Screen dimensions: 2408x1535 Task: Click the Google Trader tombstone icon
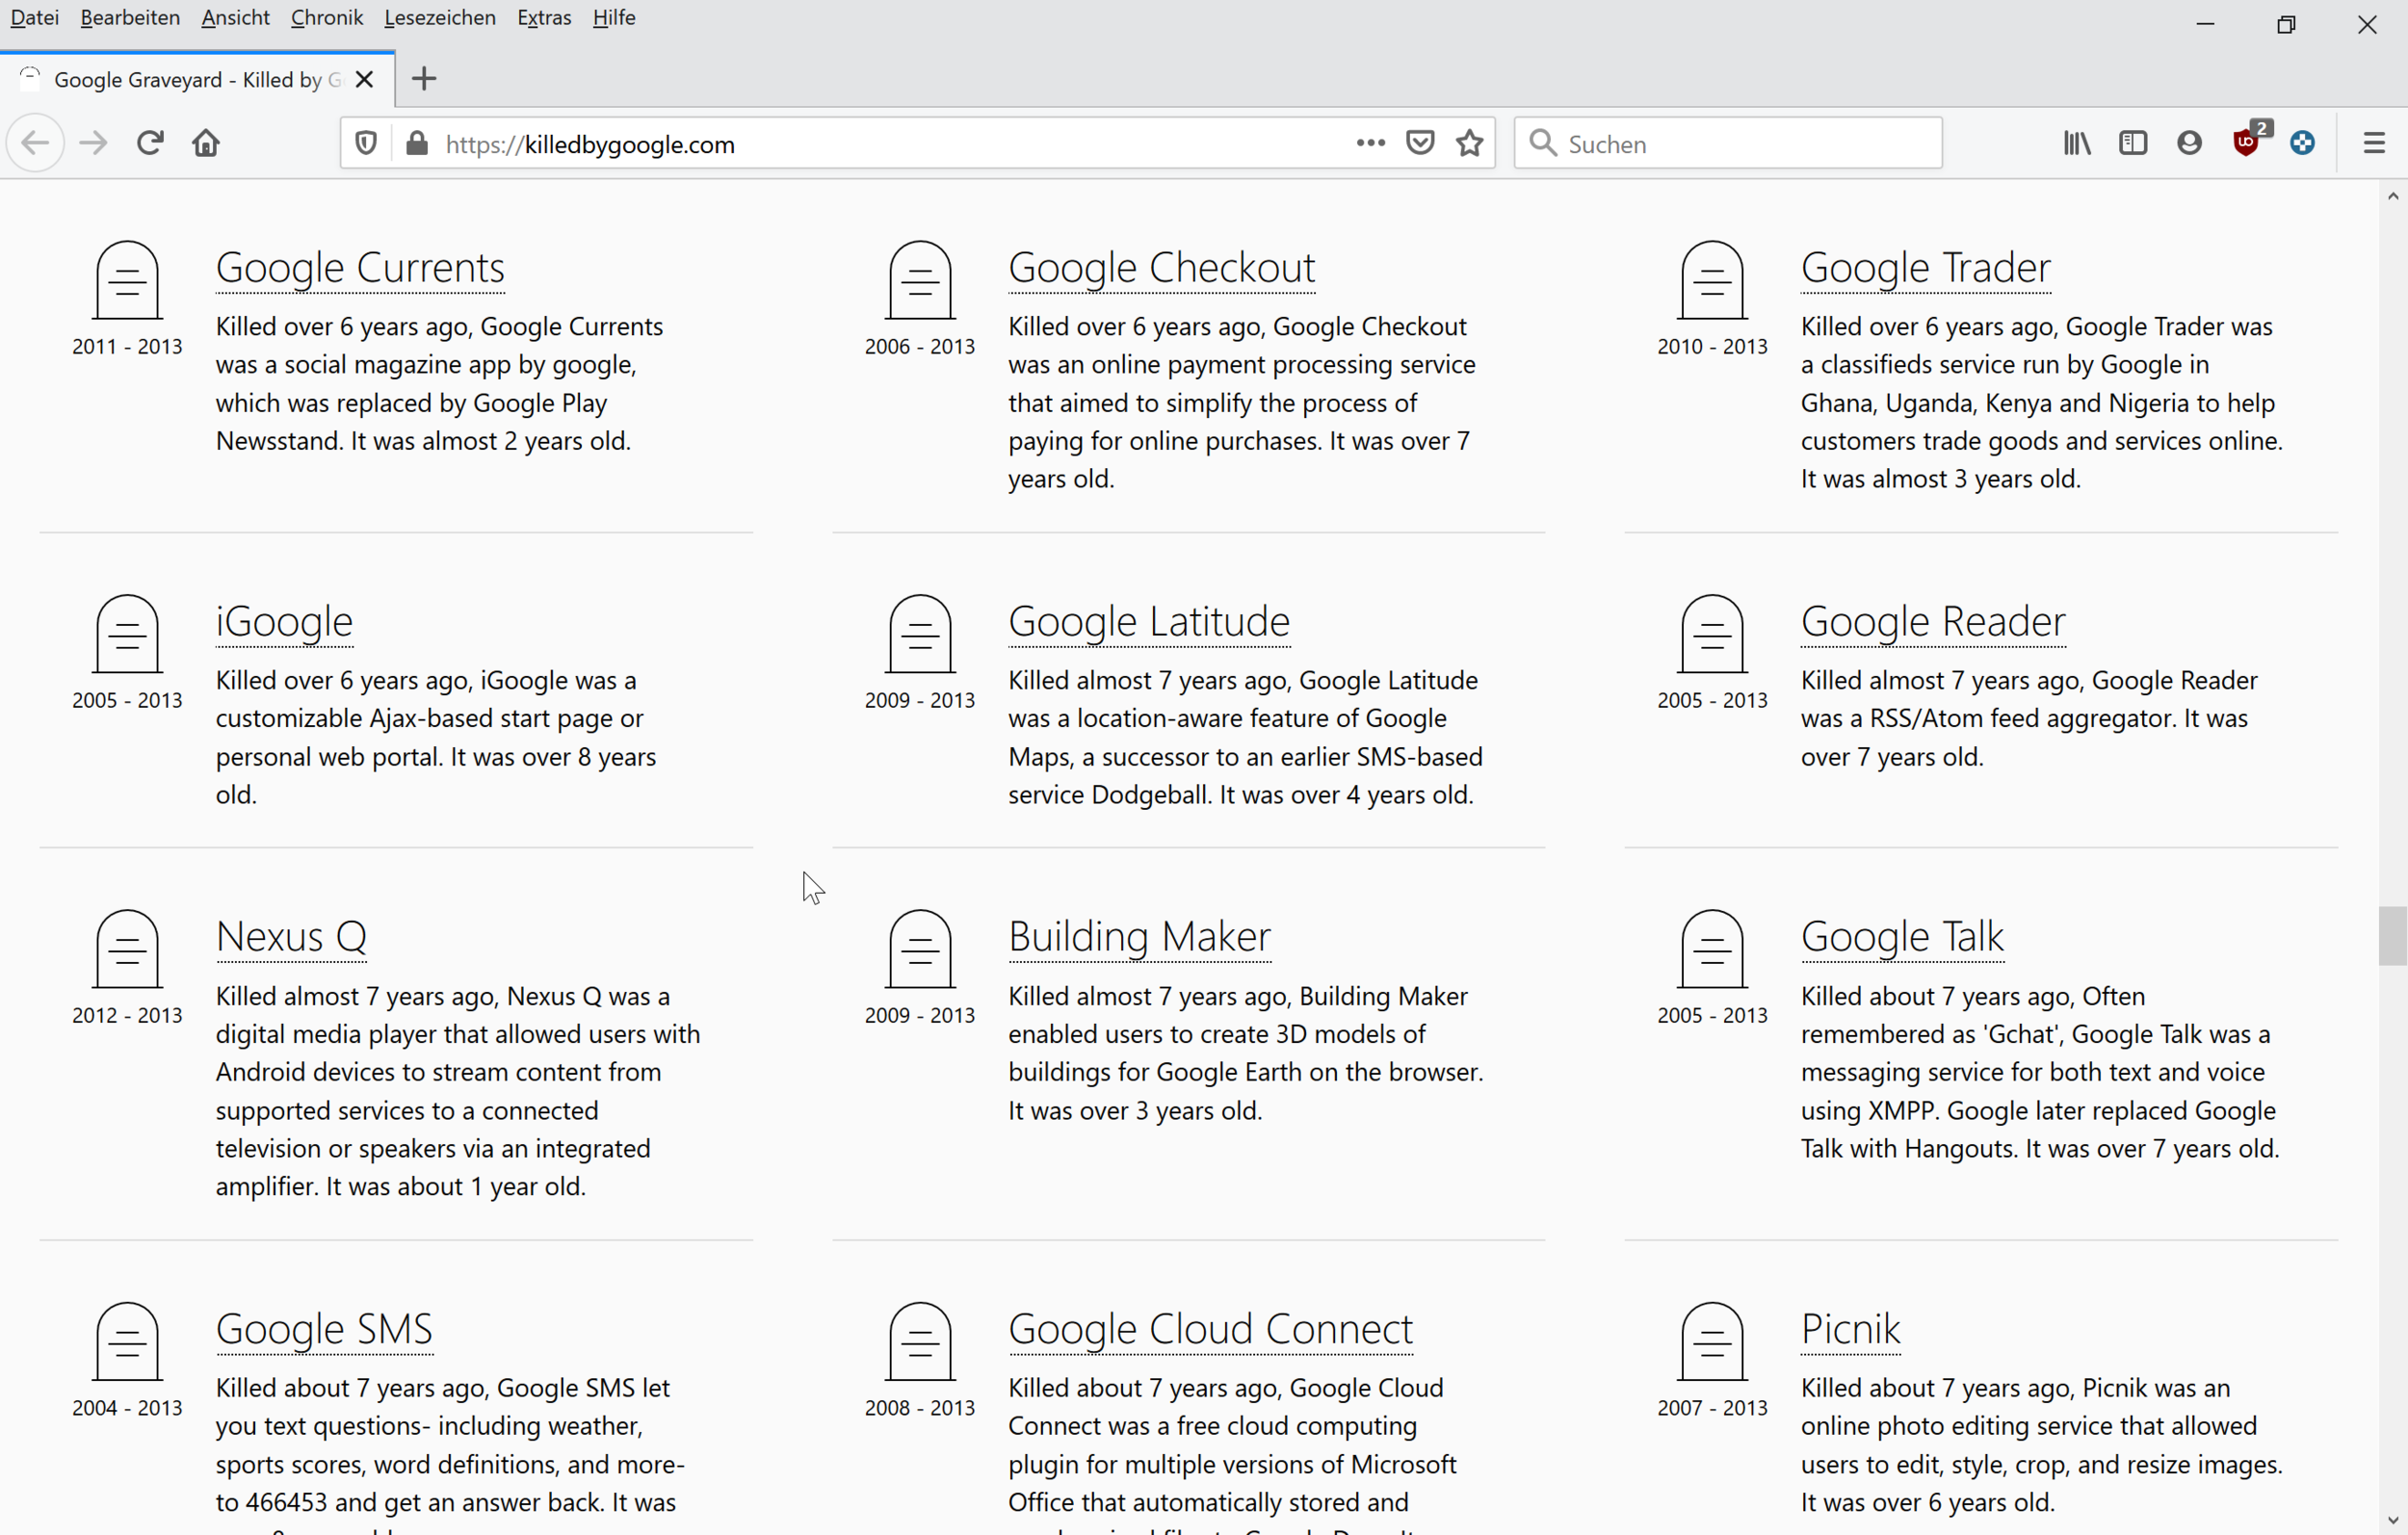coord(1712,279)
